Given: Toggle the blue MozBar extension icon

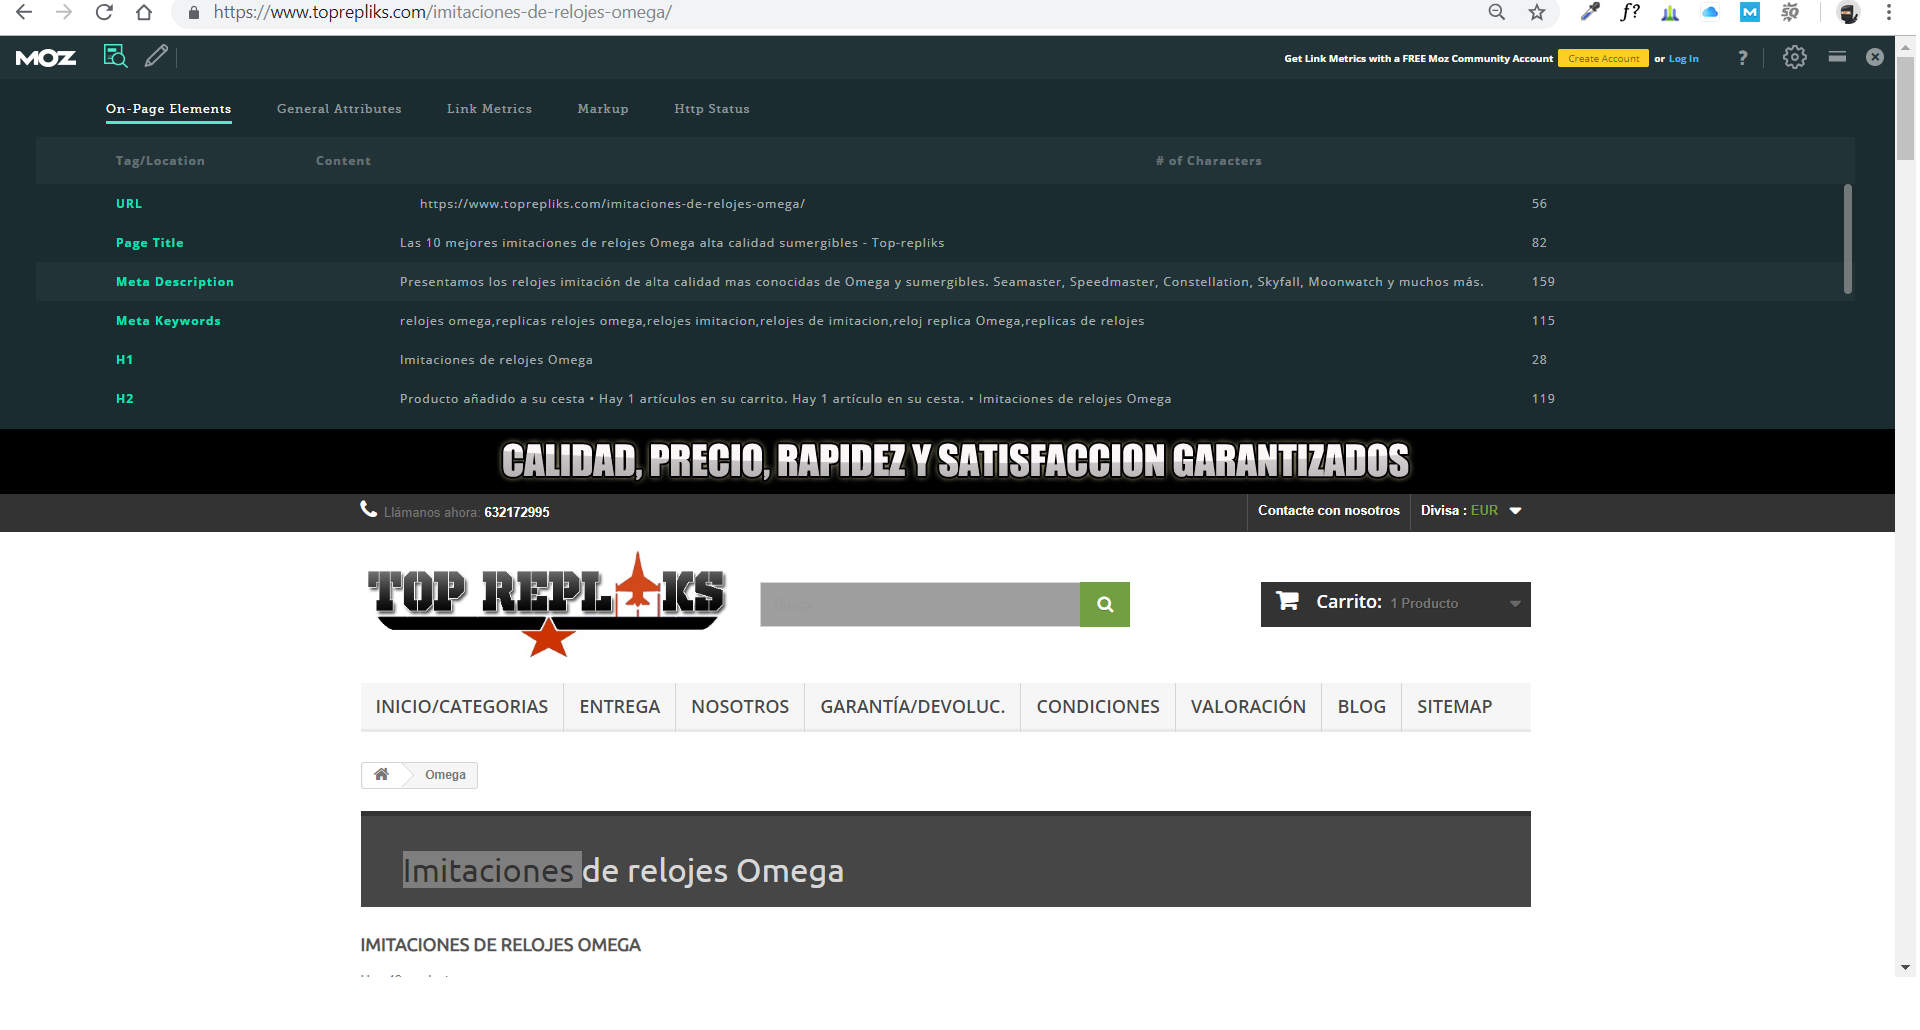Looking at the screenshot, I should [x=1750, y=12].
